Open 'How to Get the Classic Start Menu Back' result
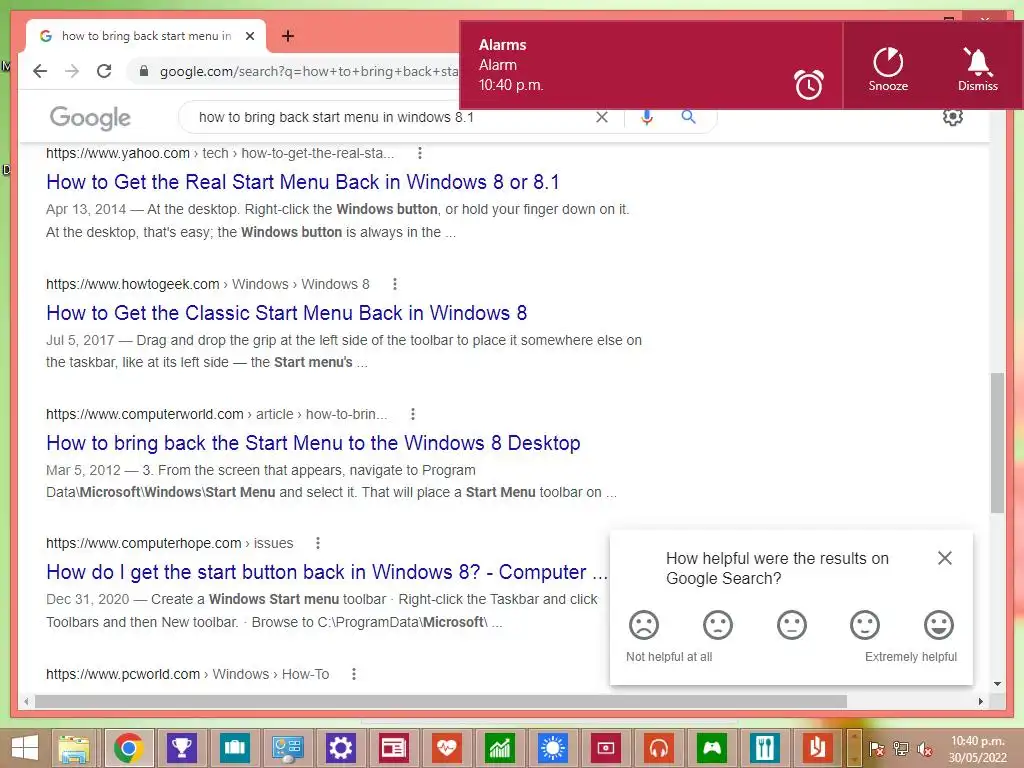 click(x=286, y=313)
